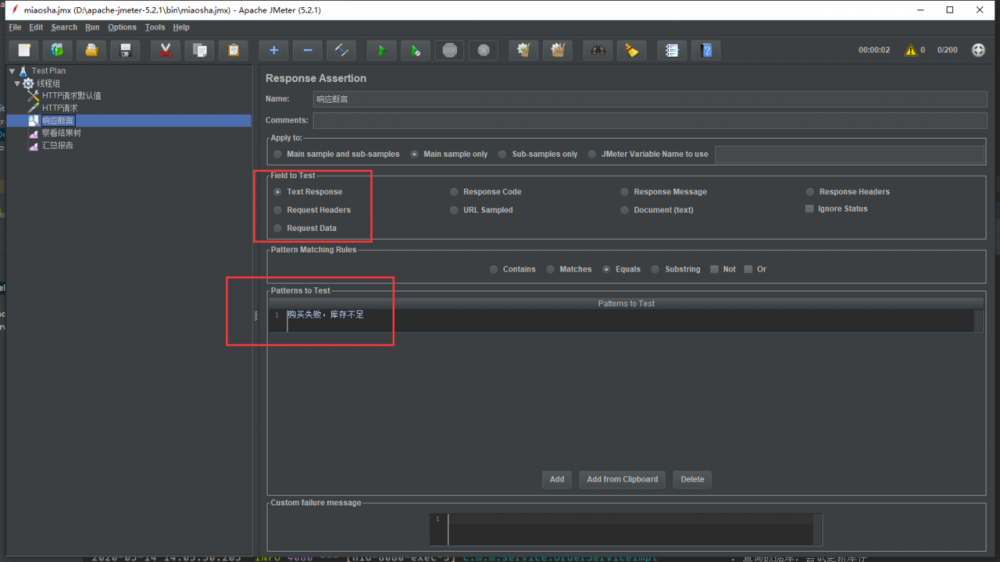Select Request Data radio button
Screen dimensions: 1000x562
pos(277,228)
